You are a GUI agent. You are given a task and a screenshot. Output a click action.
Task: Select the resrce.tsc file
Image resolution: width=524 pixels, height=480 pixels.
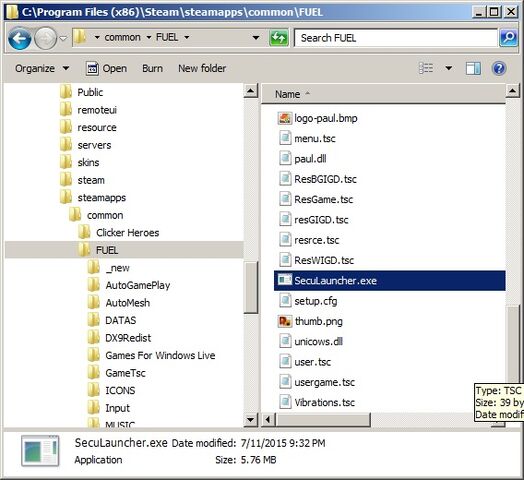pos(309,240)
